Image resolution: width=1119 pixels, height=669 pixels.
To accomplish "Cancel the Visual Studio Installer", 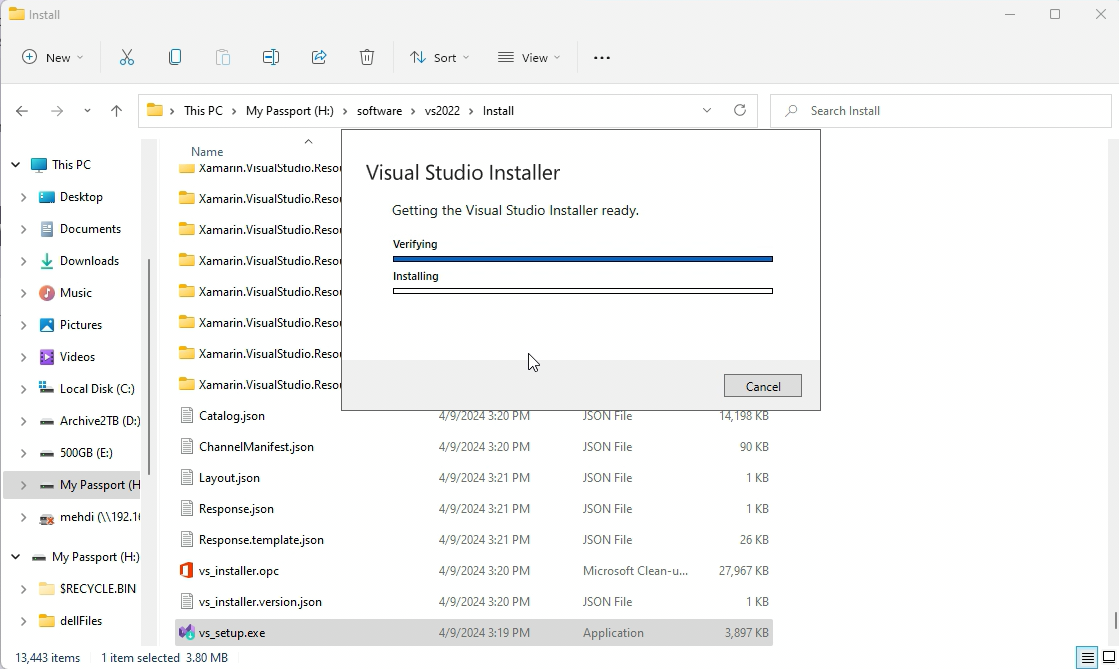I will (x=763, y=386).
